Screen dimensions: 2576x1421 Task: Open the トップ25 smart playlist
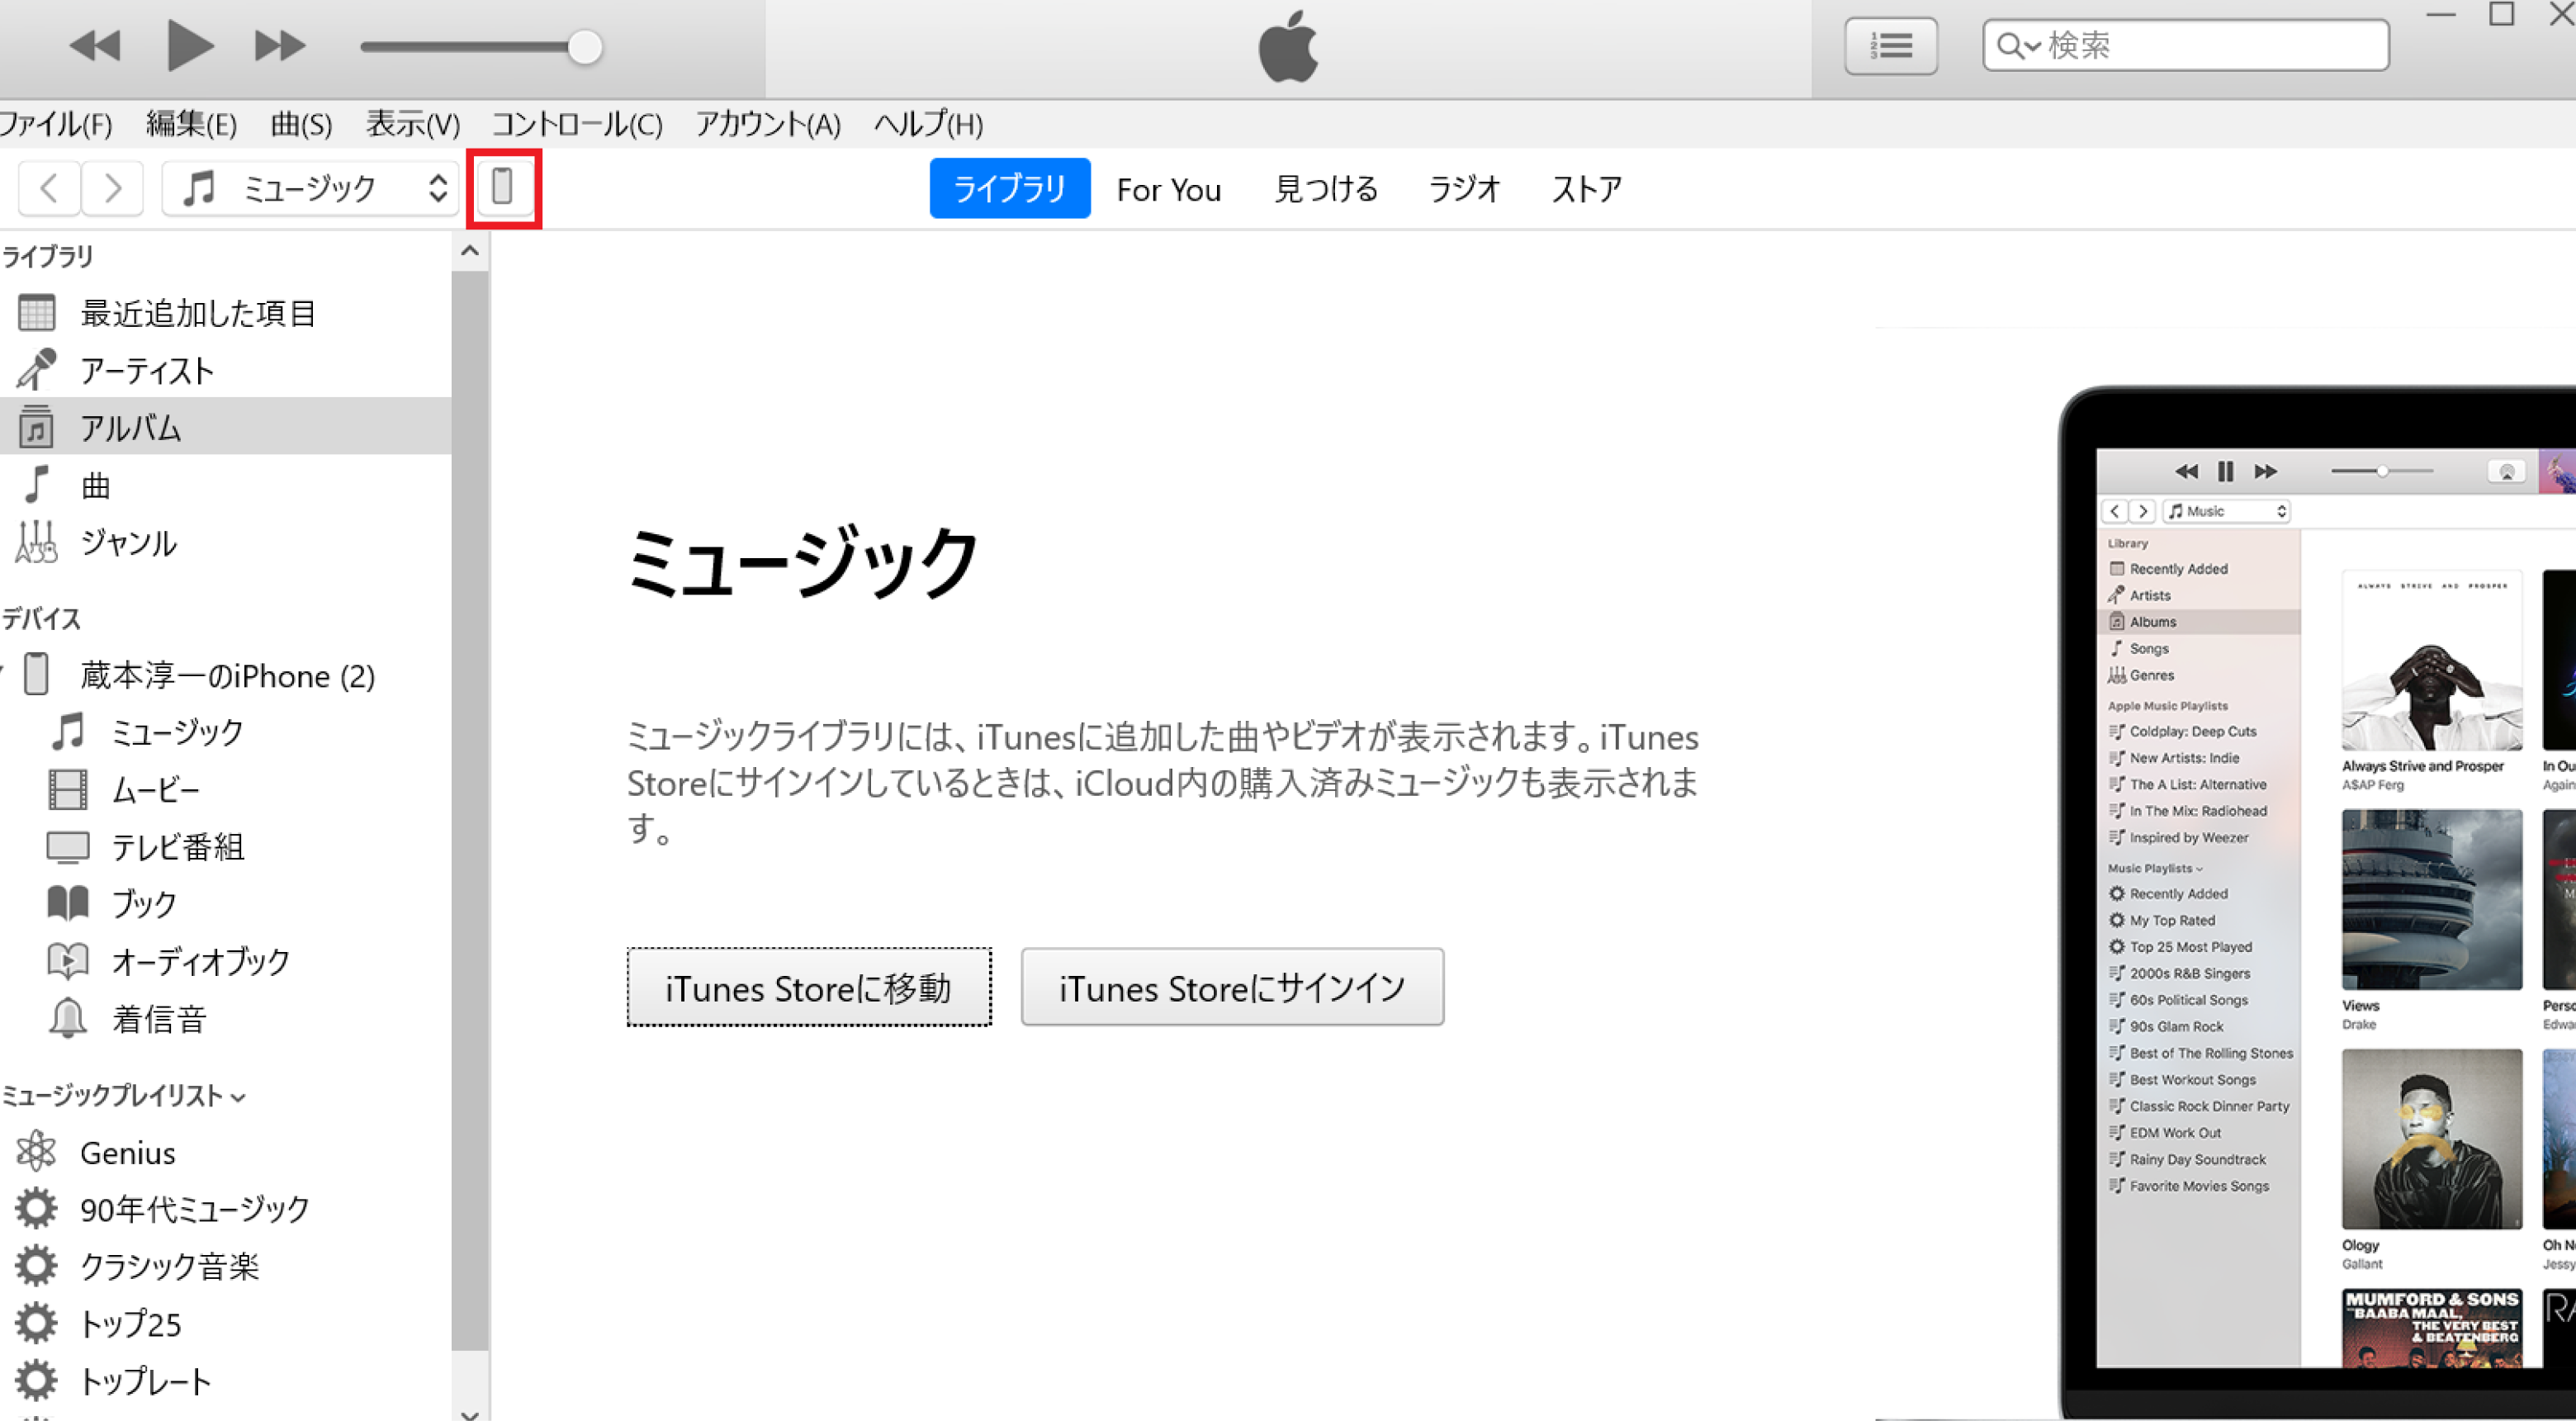coord(225,1324)
